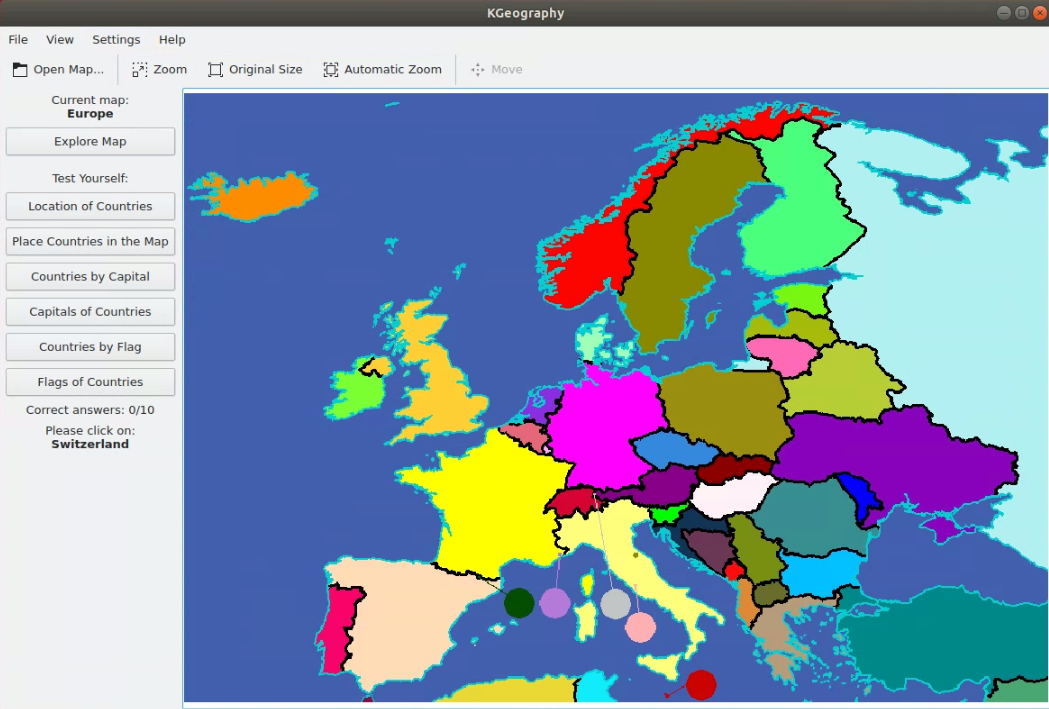The width and height of the screenshot is (1049, 709).
Task: Open the View menu
Action: (x=59, y=39)
